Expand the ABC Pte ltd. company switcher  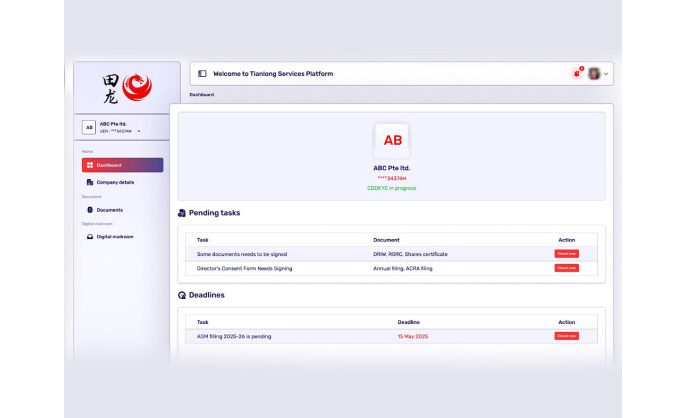(139, 131)
